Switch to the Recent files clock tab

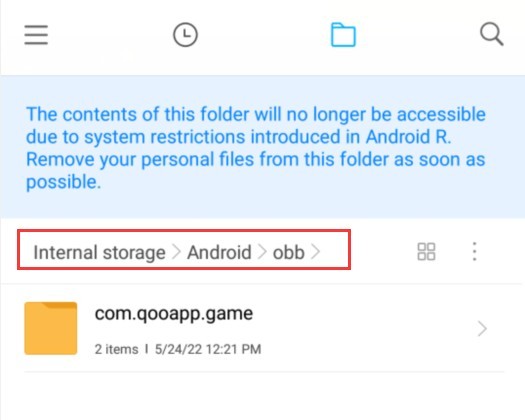coord(185,34)
